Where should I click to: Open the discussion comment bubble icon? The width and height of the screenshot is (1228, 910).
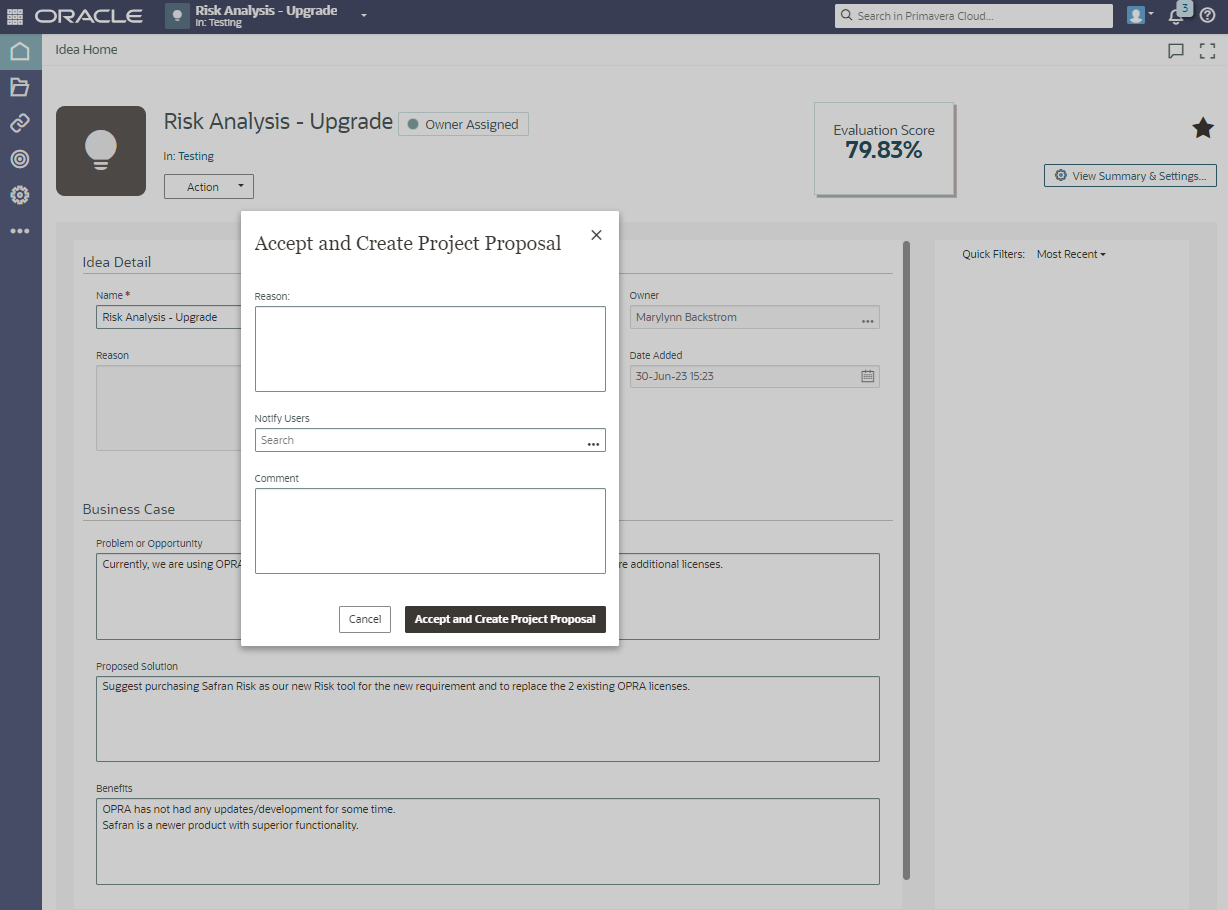click(1176, 51)
